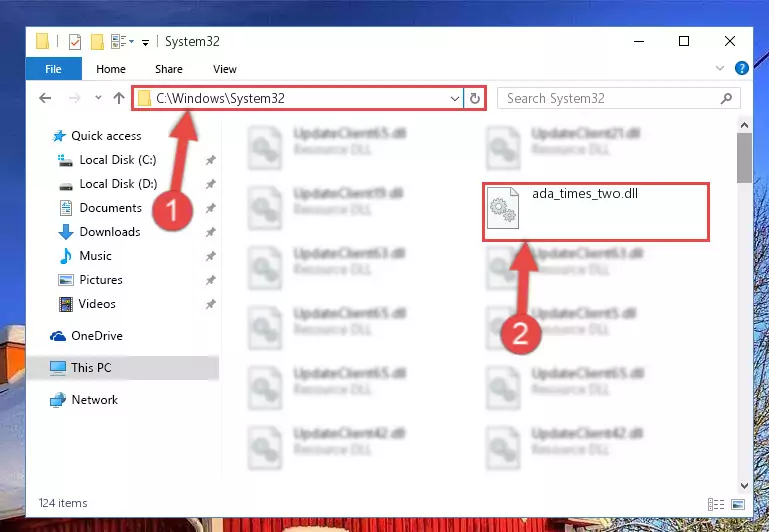This screenshot has height=532, width=769.
Task: Click the folder icon in title bar
Action: (x=43, y=42)
